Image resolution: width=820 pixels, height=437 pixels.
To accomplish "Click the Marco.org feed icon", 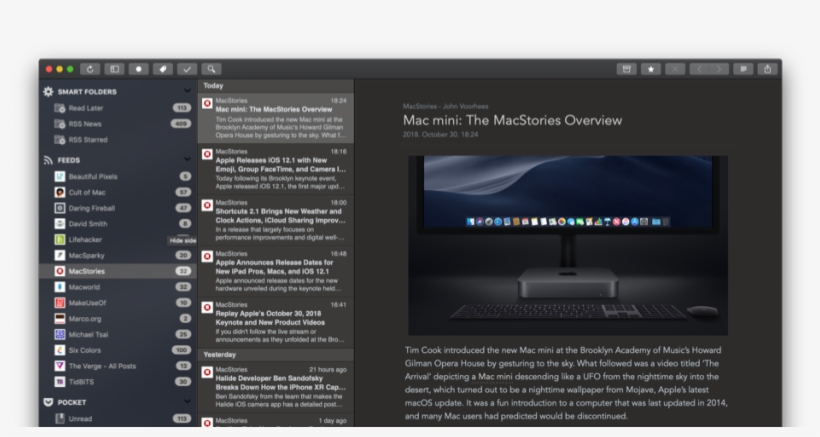I will click(x=60, y=318).
